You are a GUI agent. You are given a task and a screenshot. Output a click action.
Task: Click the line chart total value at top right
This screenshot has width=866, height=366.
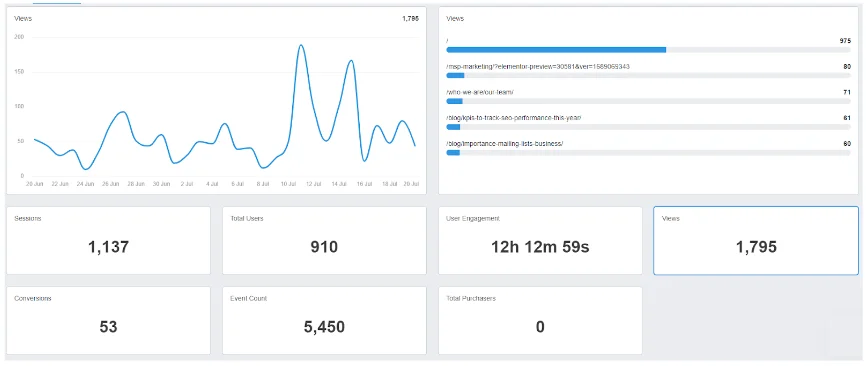tap(410, 18)
